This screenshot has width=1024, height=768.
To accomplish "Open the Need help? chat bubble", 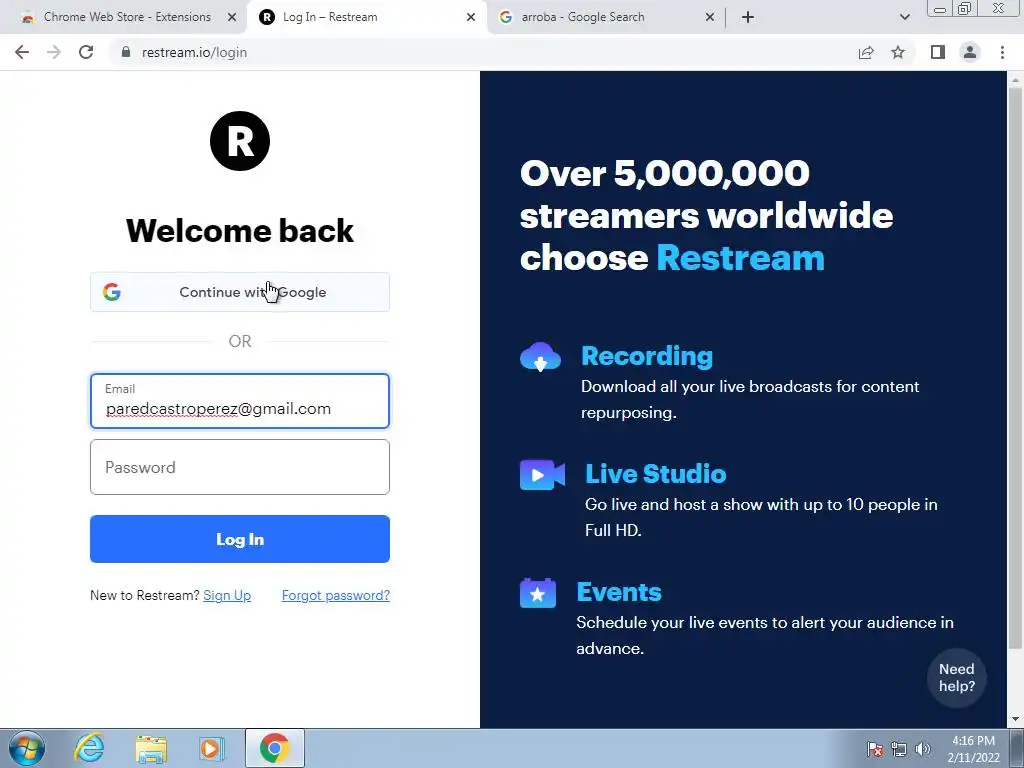I will [957, 677].
